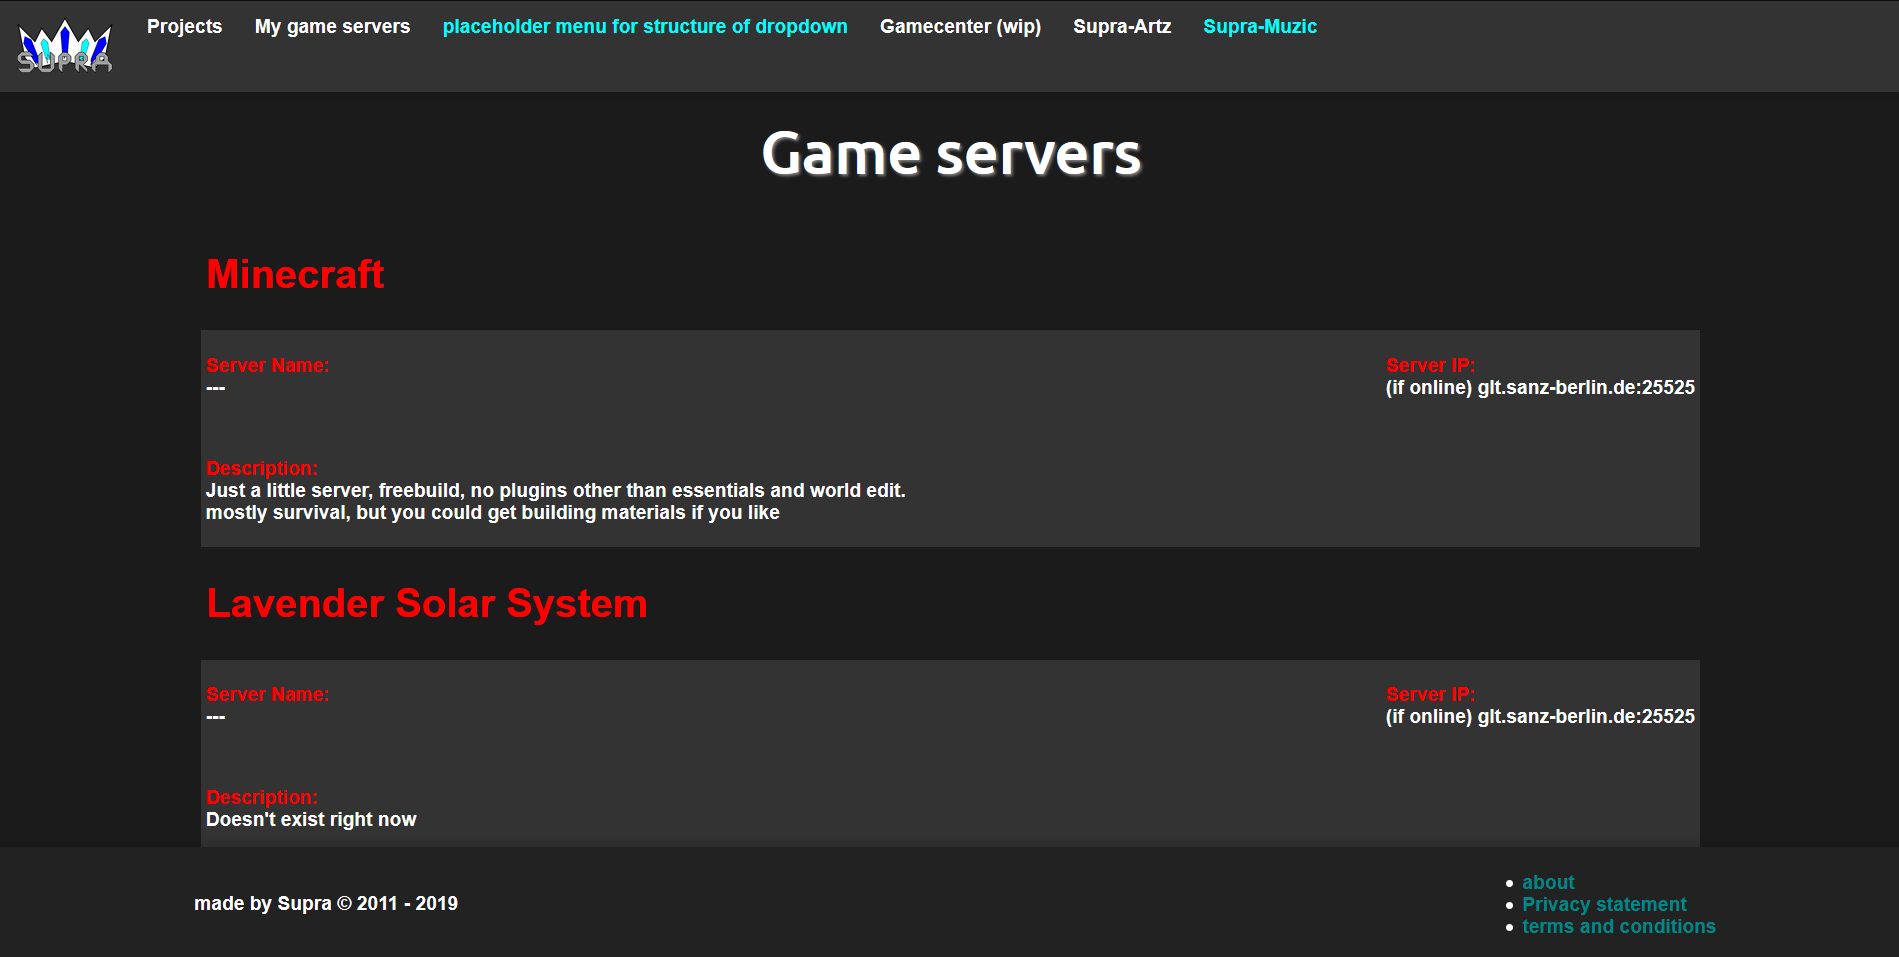Click the Supra crown logo
This screenshot has width=1899, height=957.
click(65, 47)
